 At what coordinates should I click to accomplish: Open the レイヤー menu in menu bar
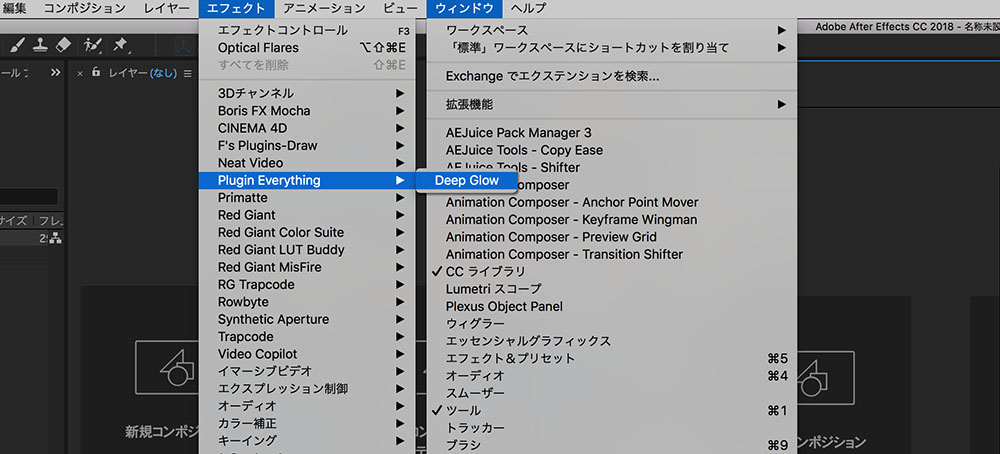166,8
